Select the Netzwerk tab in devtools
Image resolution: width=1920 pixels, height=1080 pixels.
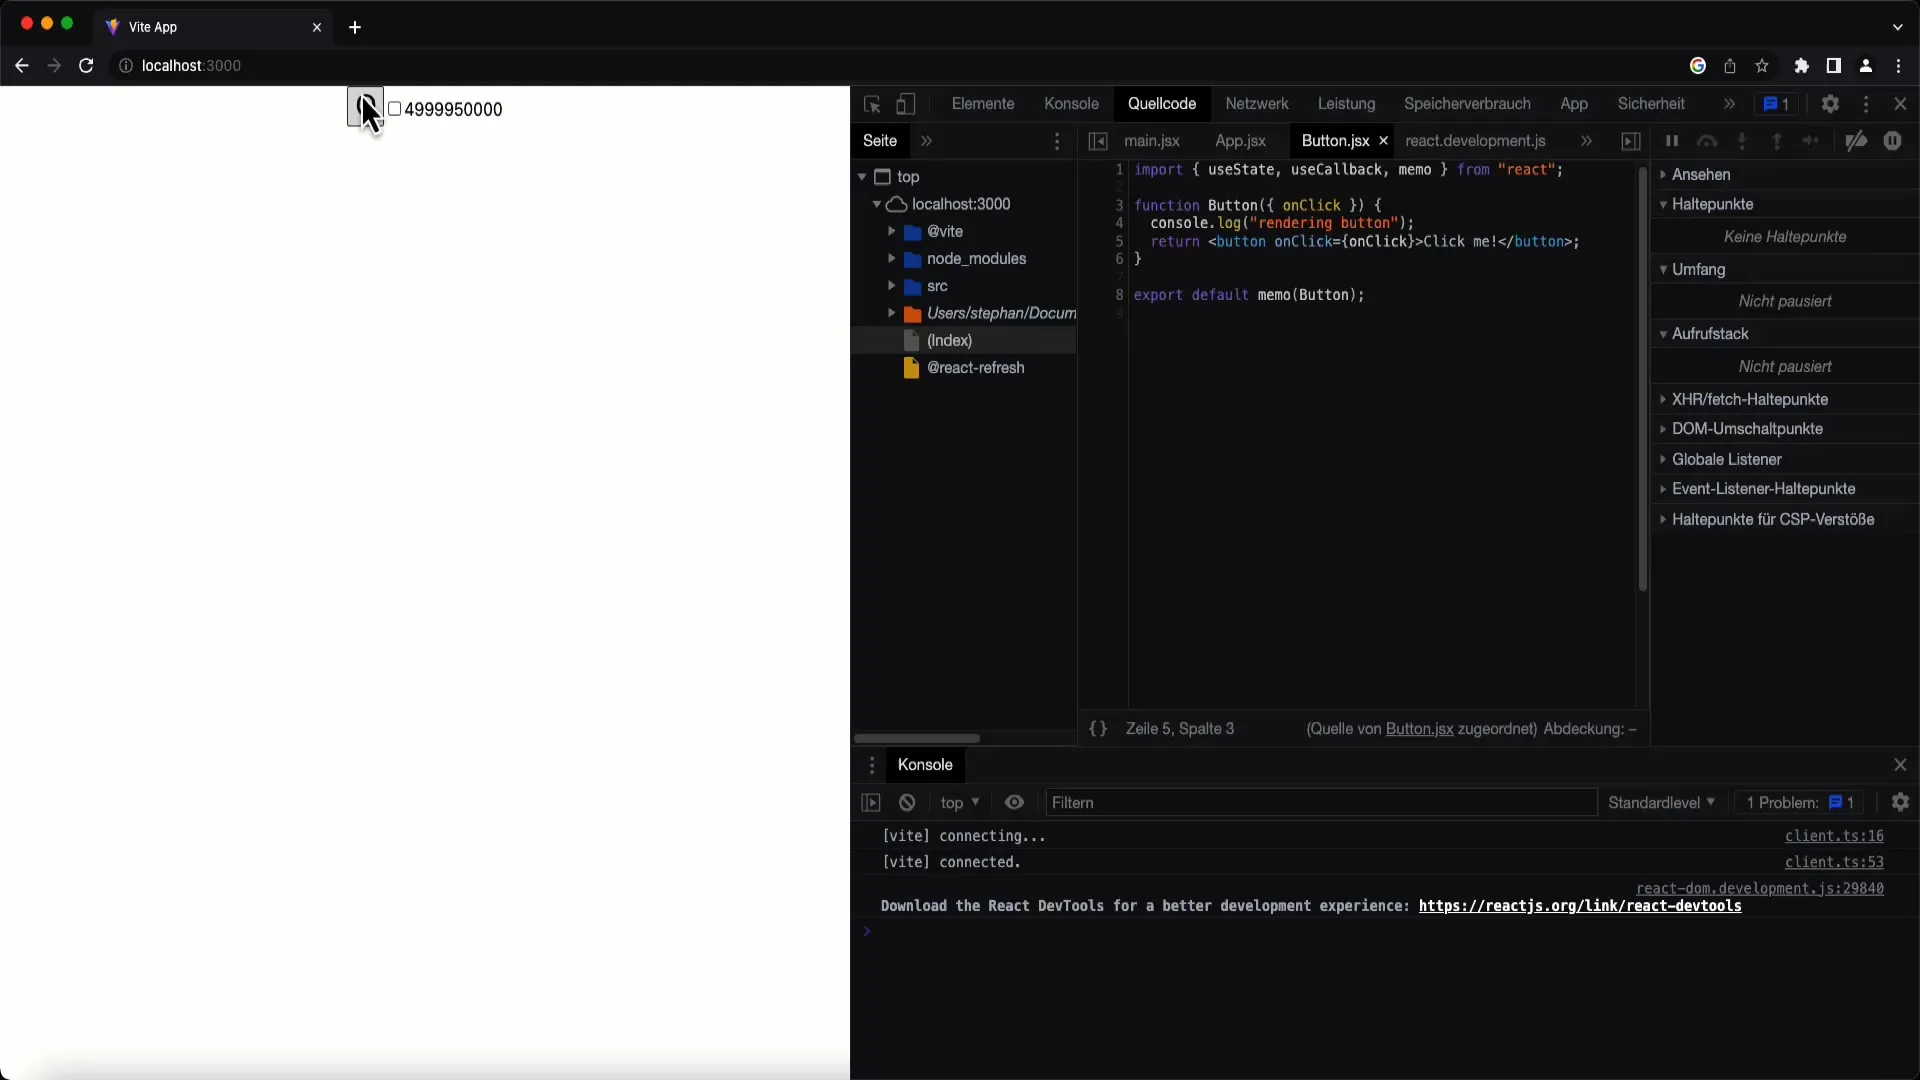pos(1257,103)
